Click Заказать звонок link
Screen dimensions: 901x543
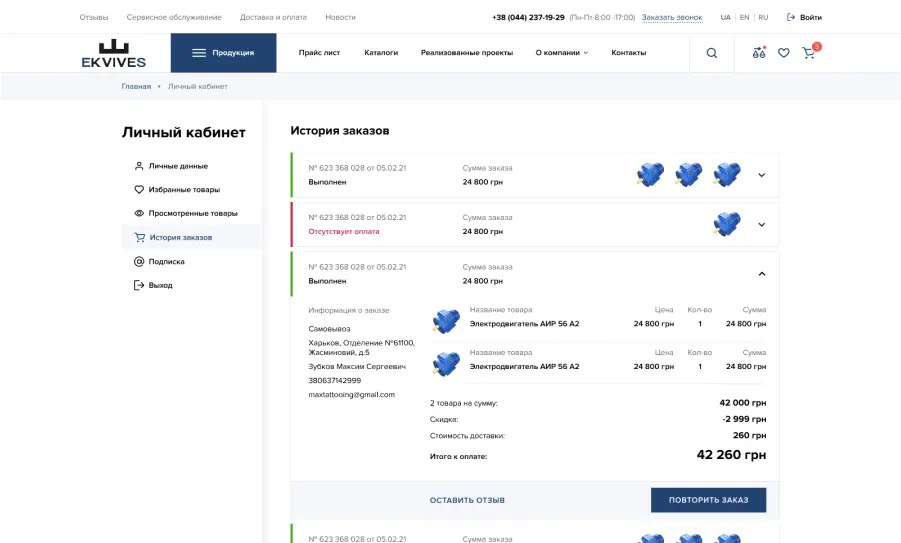(x=672, y=17)
